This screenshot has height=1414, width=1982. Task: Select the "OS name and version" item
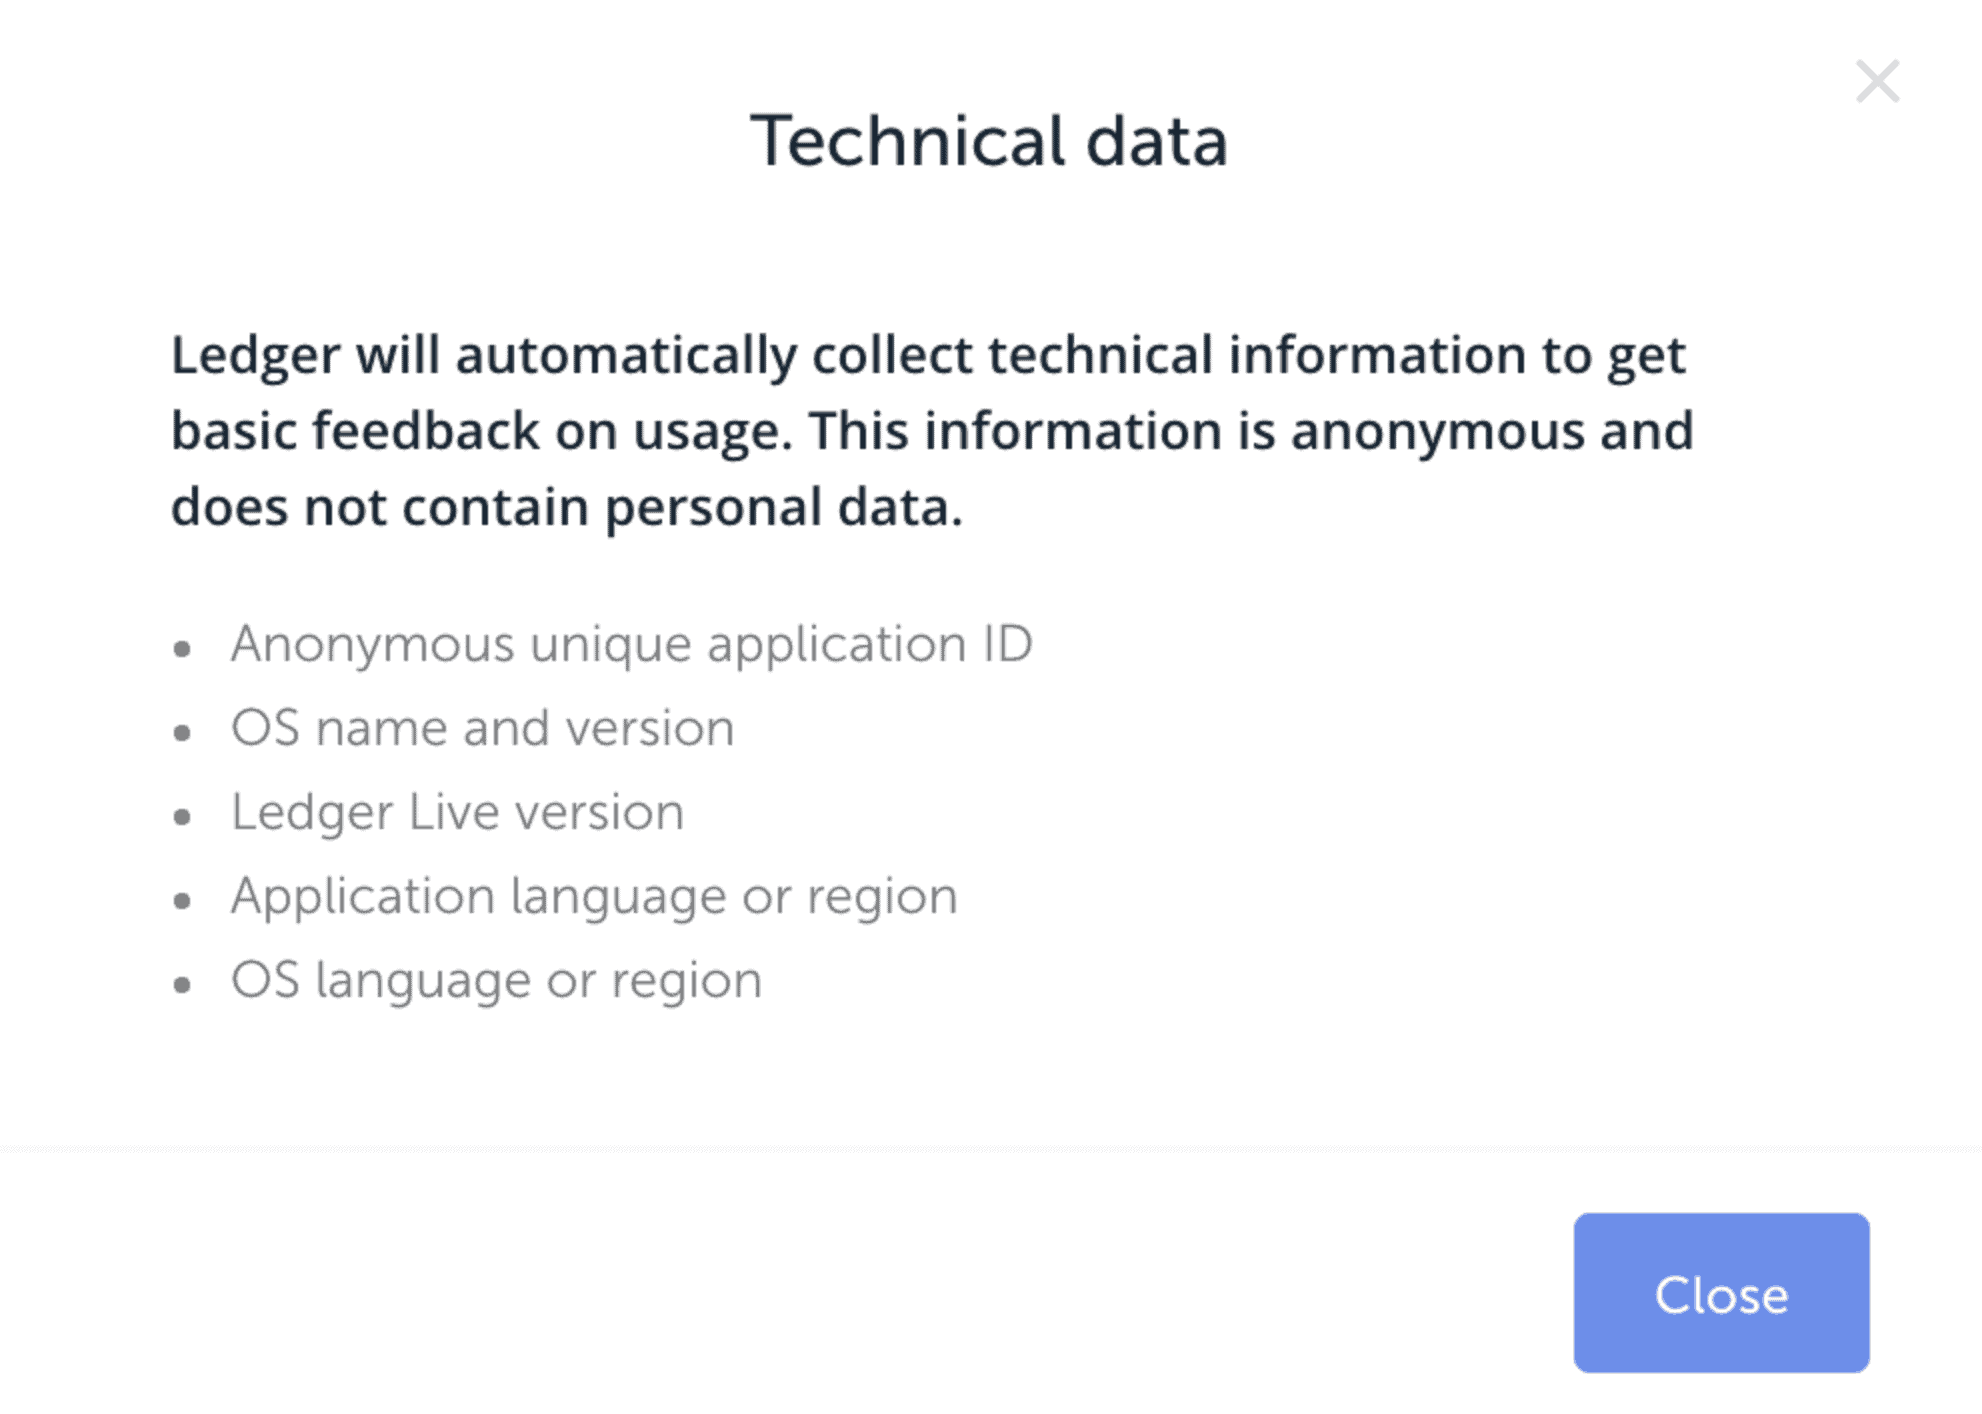click(x=482, y=728)
